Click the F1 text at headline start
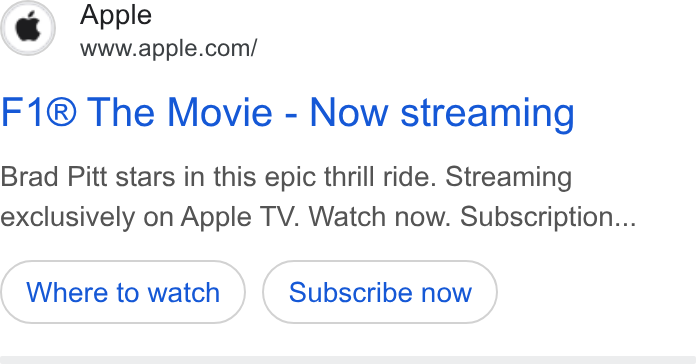 pos(22,112)
